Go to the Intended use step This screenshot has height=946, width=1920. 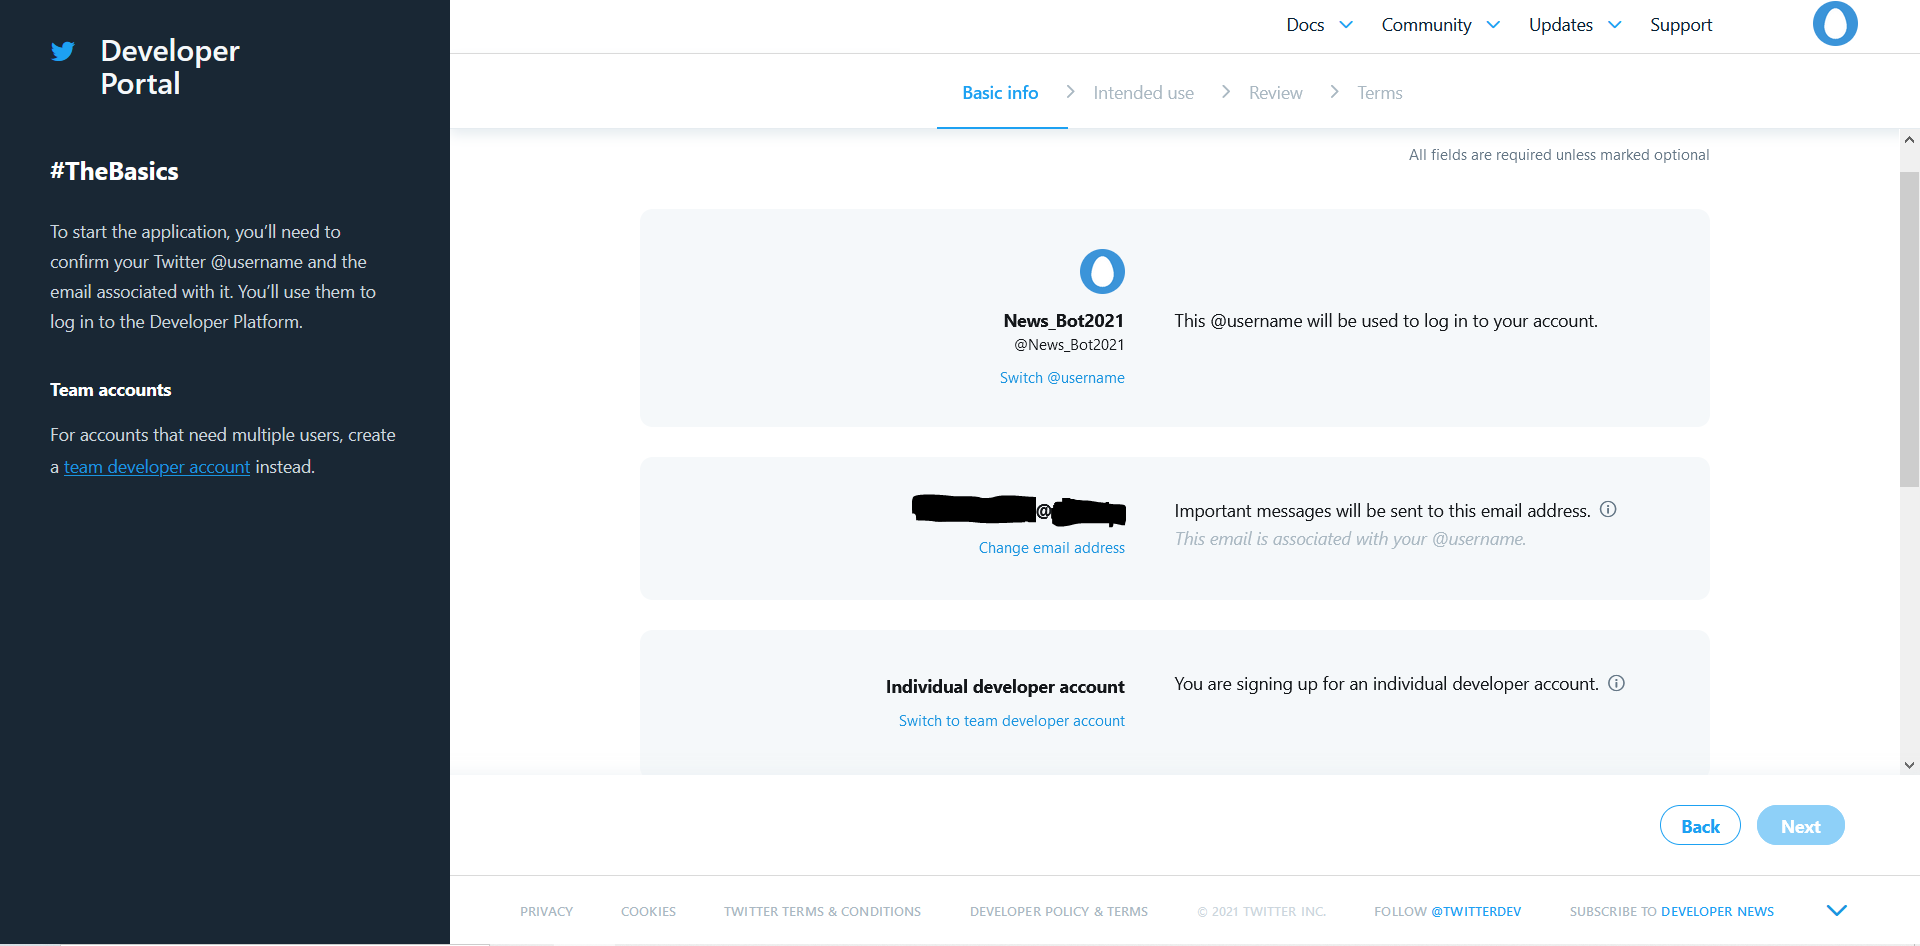pos(1143,93)
